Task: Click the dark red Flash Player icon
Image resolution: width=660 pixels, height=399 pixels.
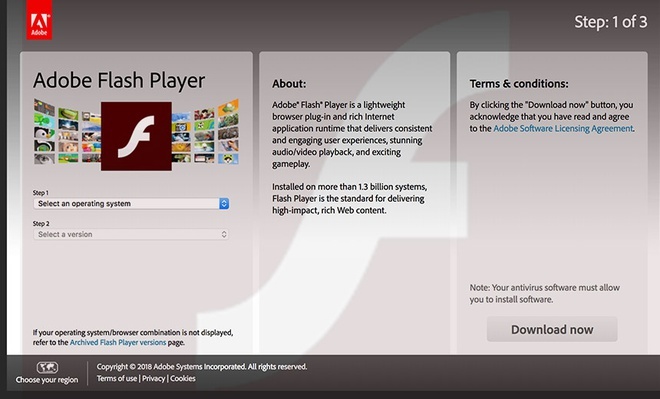Action: [136, 136]
